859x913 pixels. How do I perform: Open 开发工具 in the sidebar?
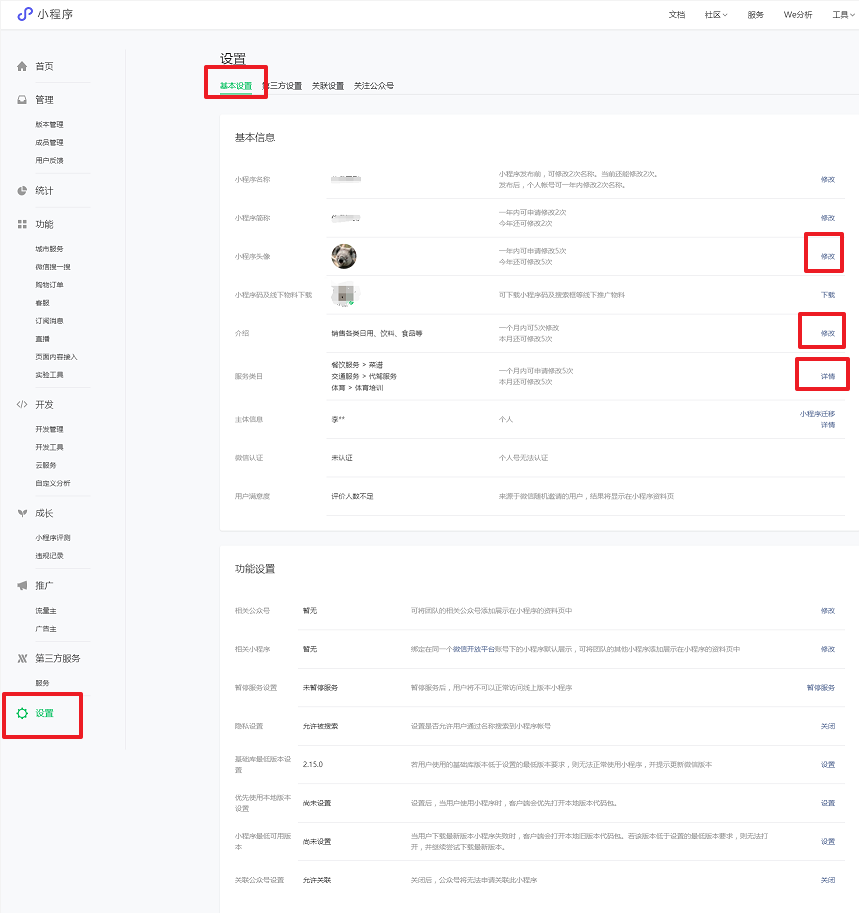pos(50,448)
